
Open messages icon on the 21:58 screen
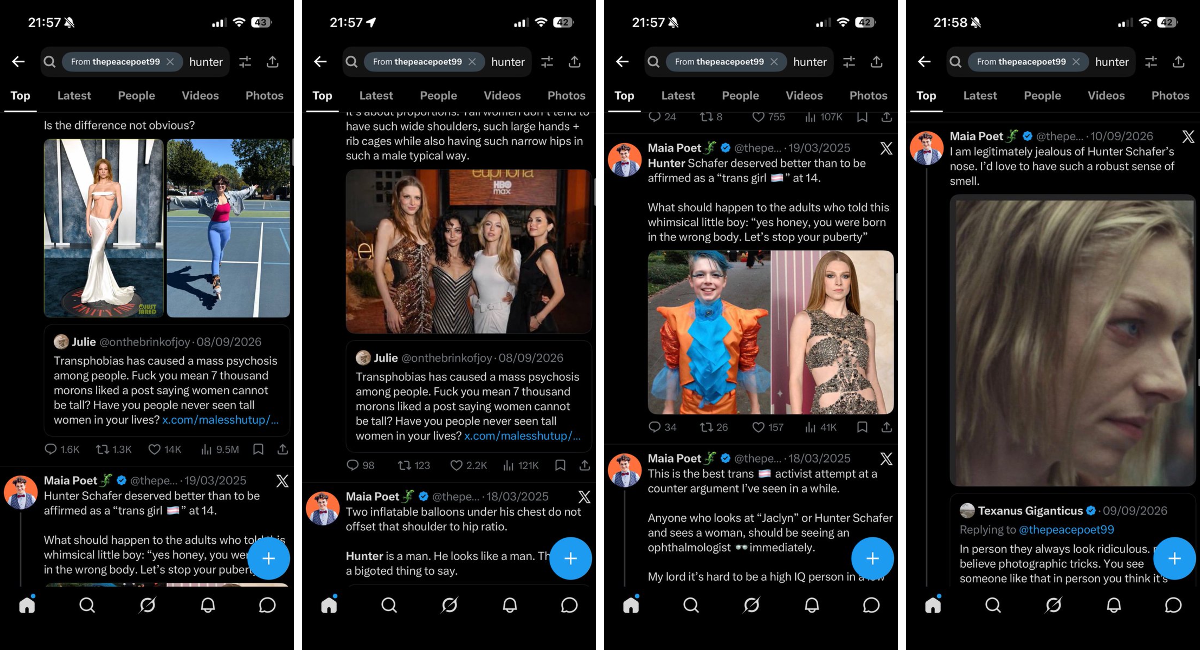[x=1173, y=605]
